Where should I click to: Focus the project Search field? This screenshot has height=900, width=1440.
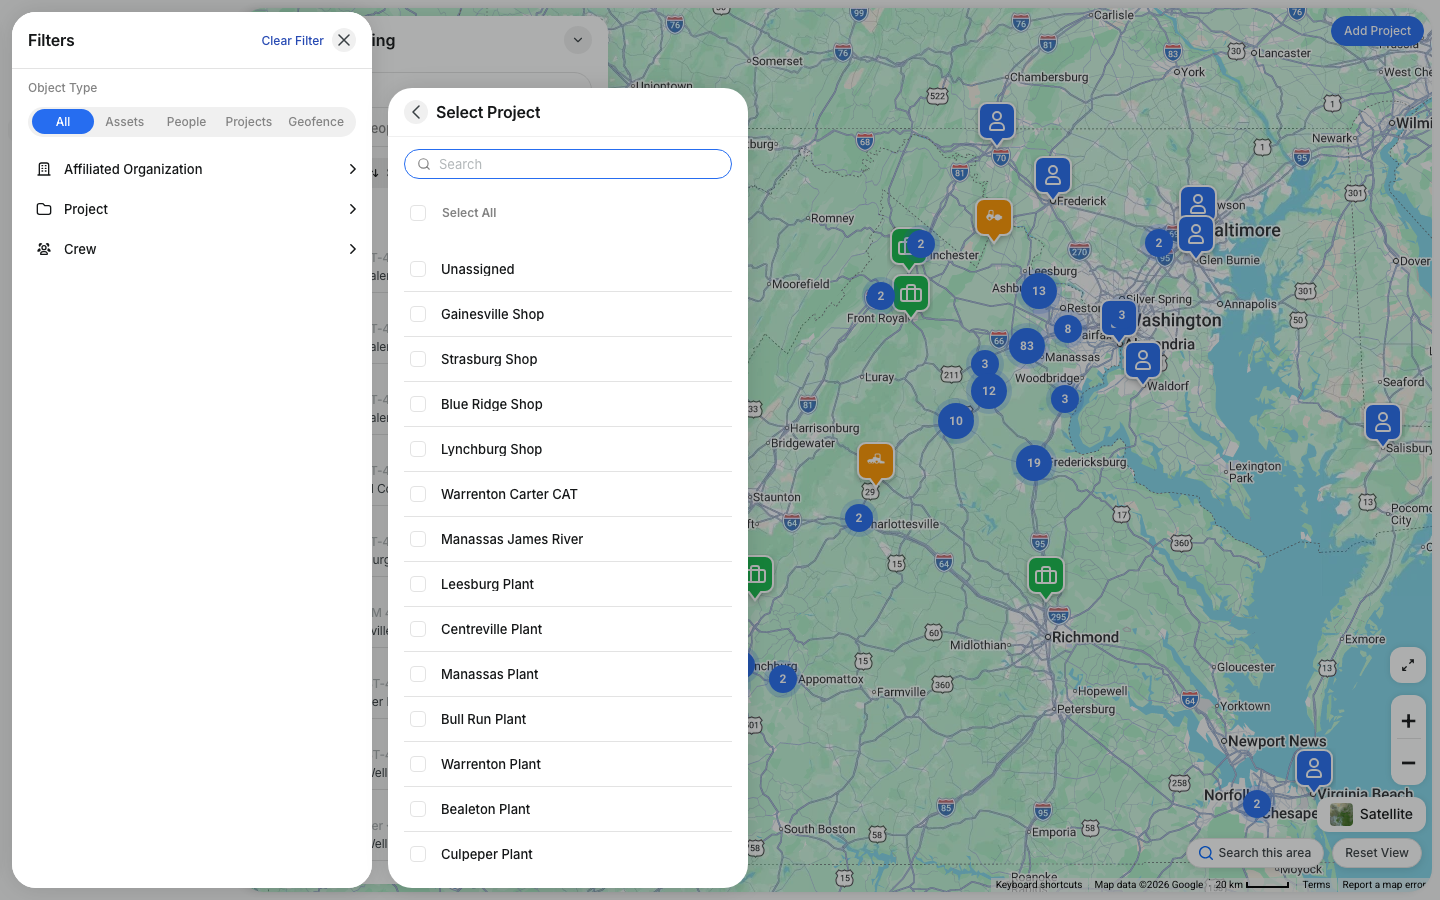(x=568, y=164)
